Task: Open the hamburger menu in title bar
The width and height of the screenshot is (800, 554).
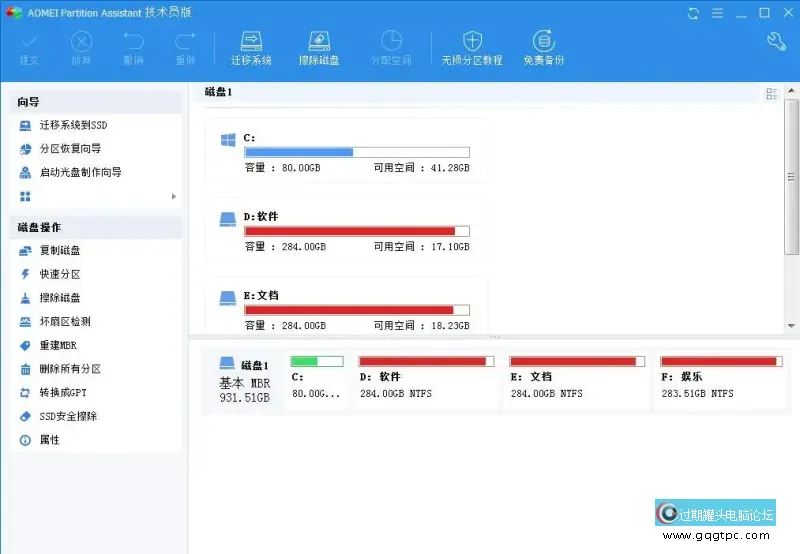Action: coord(717,13)
